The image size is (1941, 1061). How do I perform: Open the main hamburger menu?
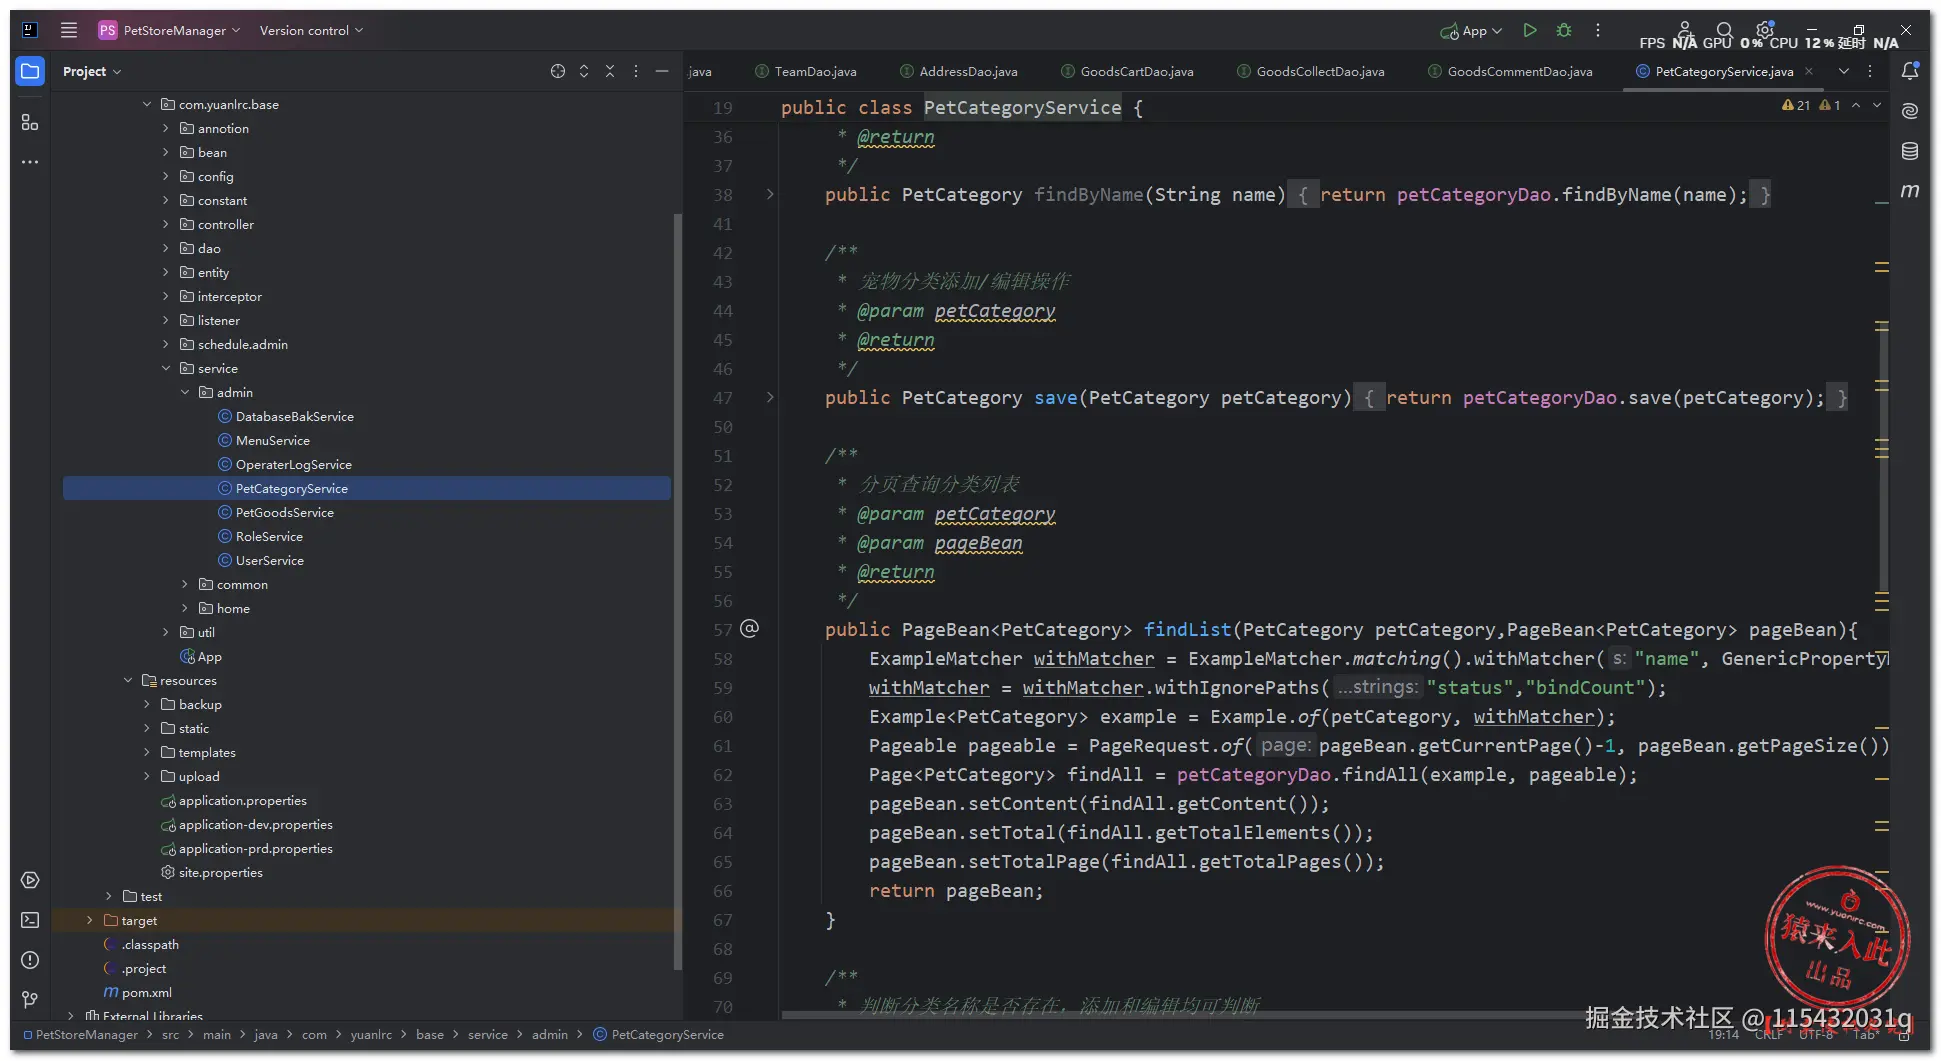point(69,30)
